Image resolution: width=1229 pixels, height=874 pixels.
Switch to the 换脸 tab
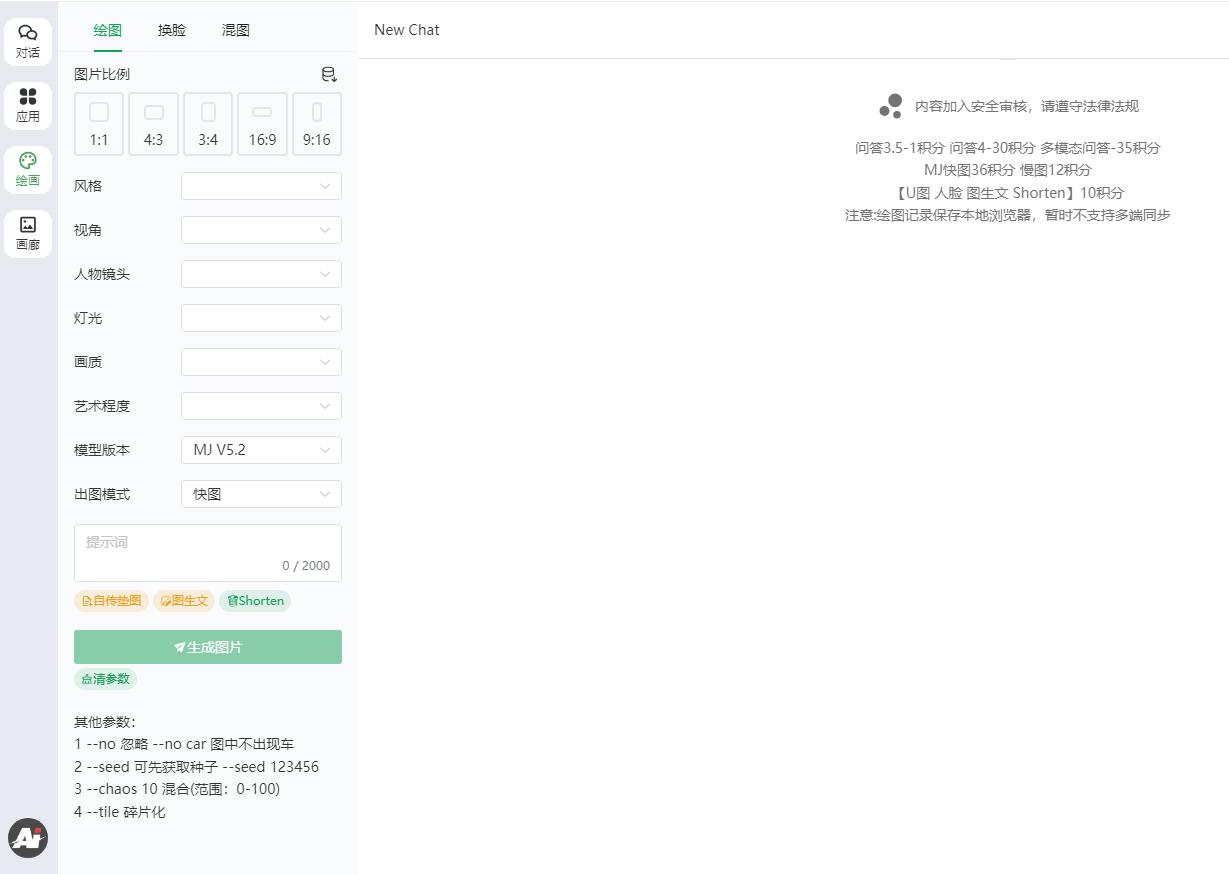point(172,30)
